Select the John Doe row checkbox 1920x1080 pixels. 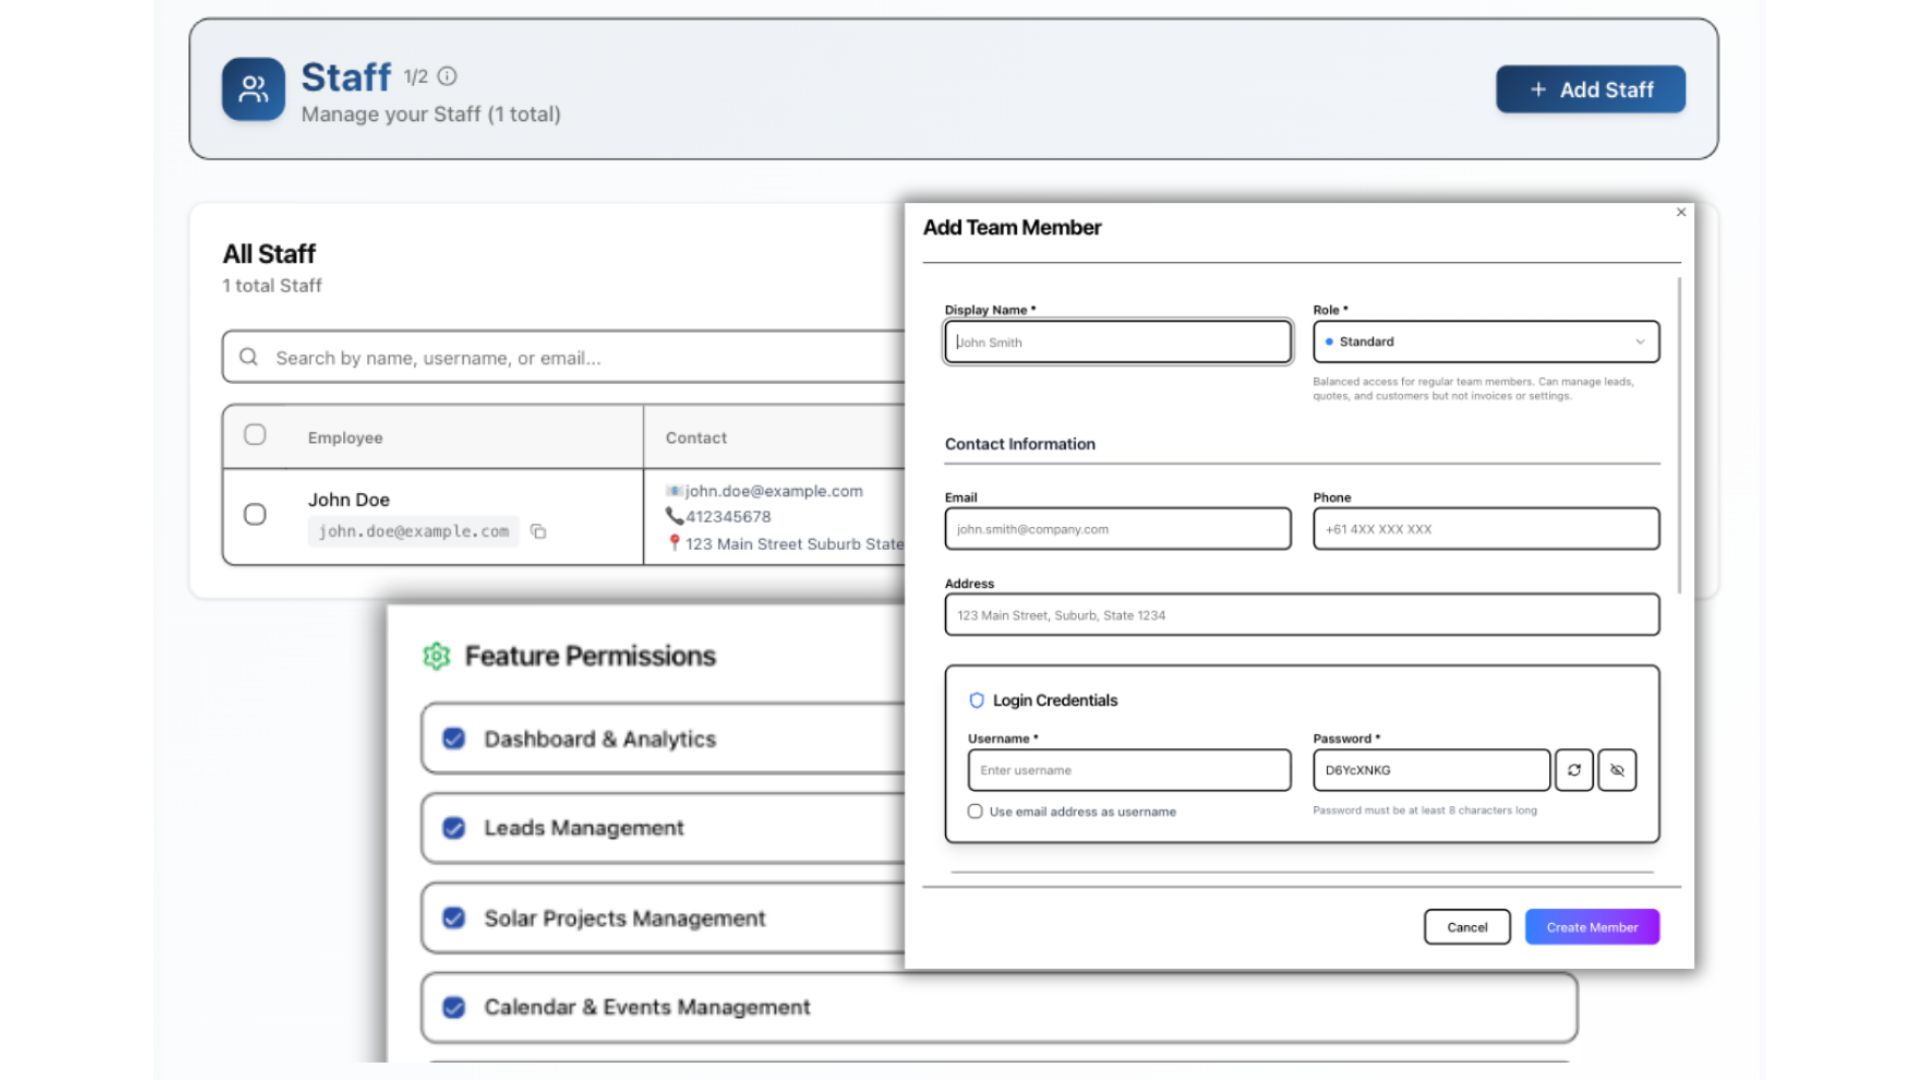click(x=255, y=514)
